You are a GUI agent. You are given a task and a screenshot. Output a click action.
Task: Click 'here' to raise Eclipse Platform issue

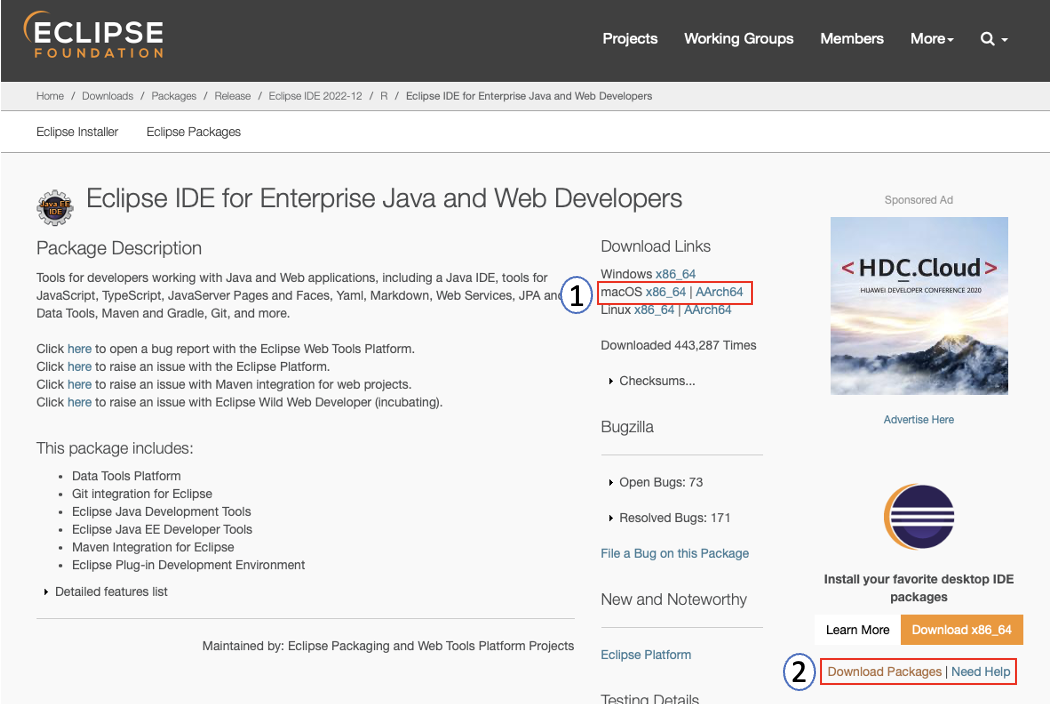coord(79,367)
